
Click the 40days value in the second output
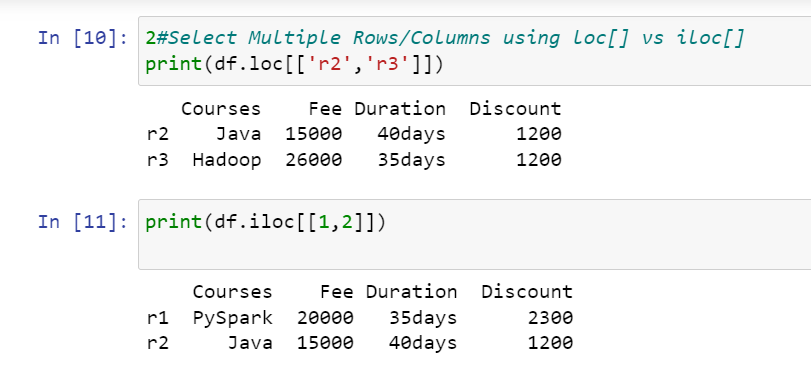423,343
